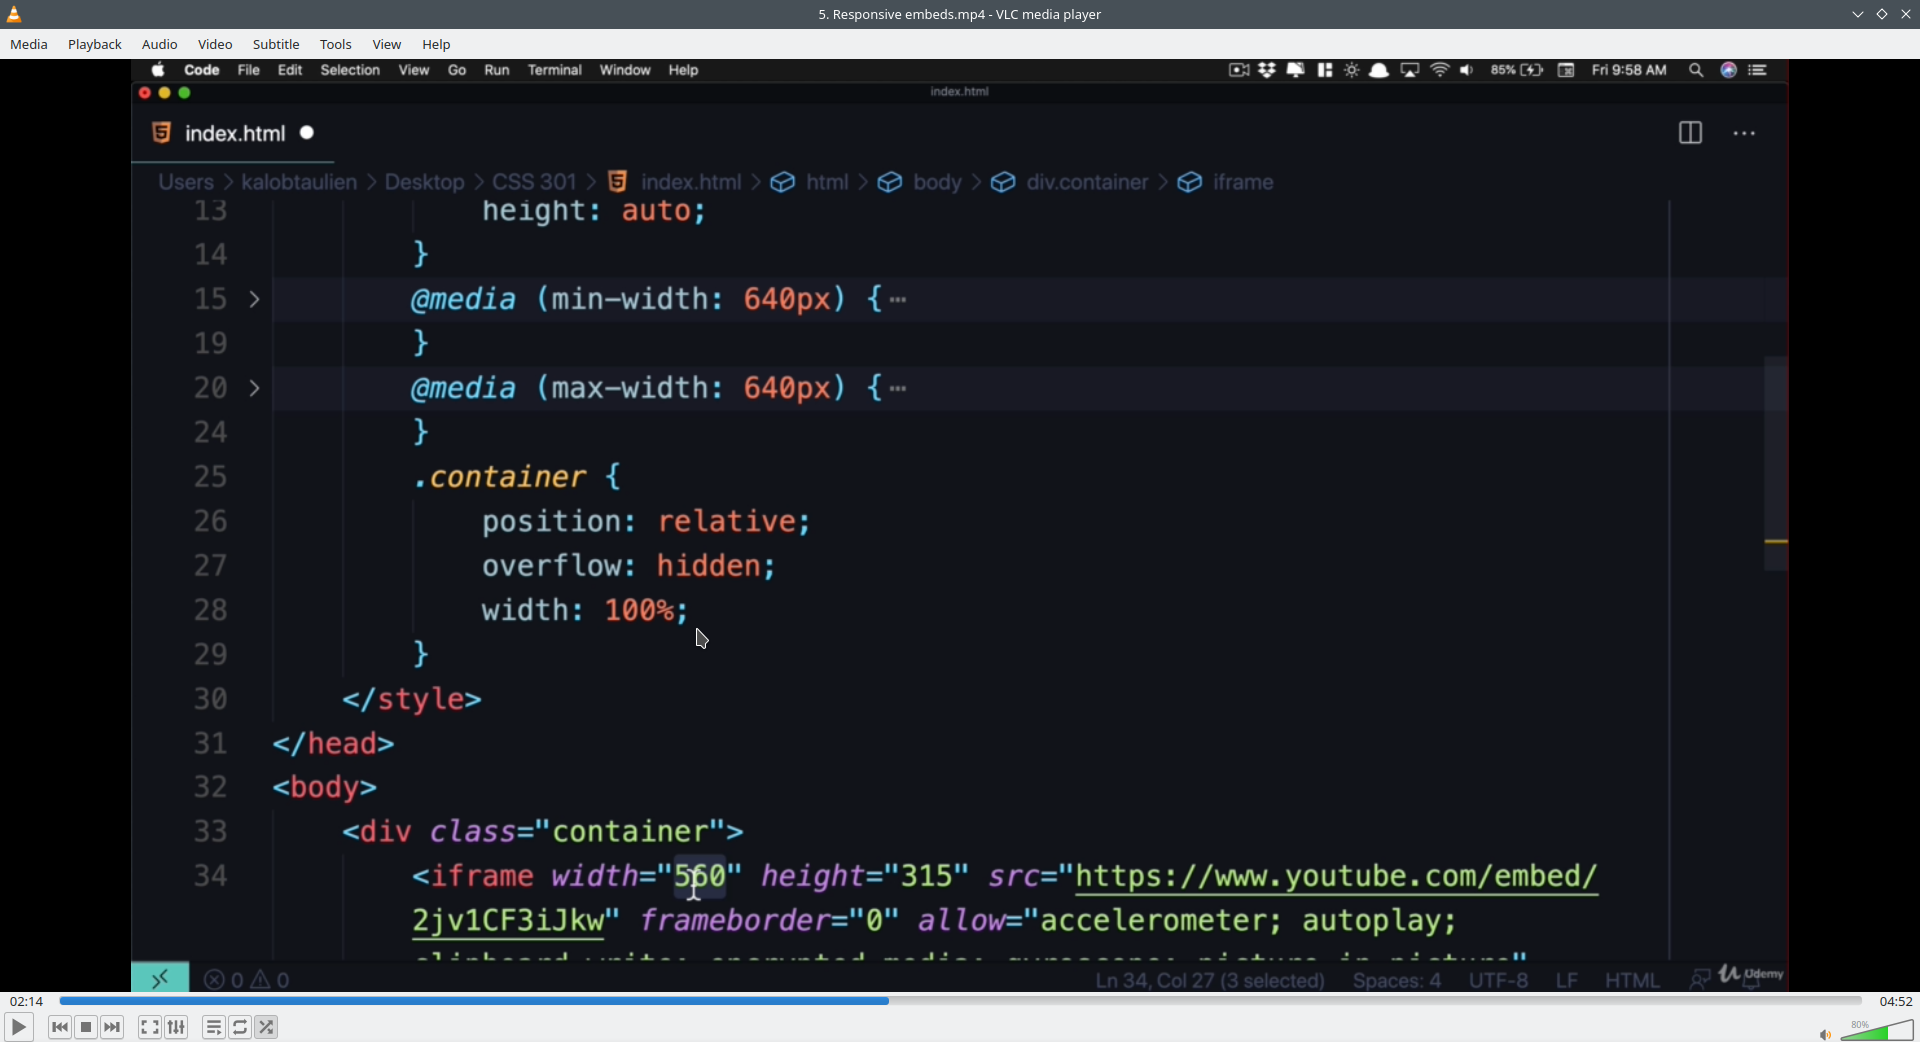Click the UTF-8 encoding status item
The image size is (1920, 1042).
click(1498, 981)
